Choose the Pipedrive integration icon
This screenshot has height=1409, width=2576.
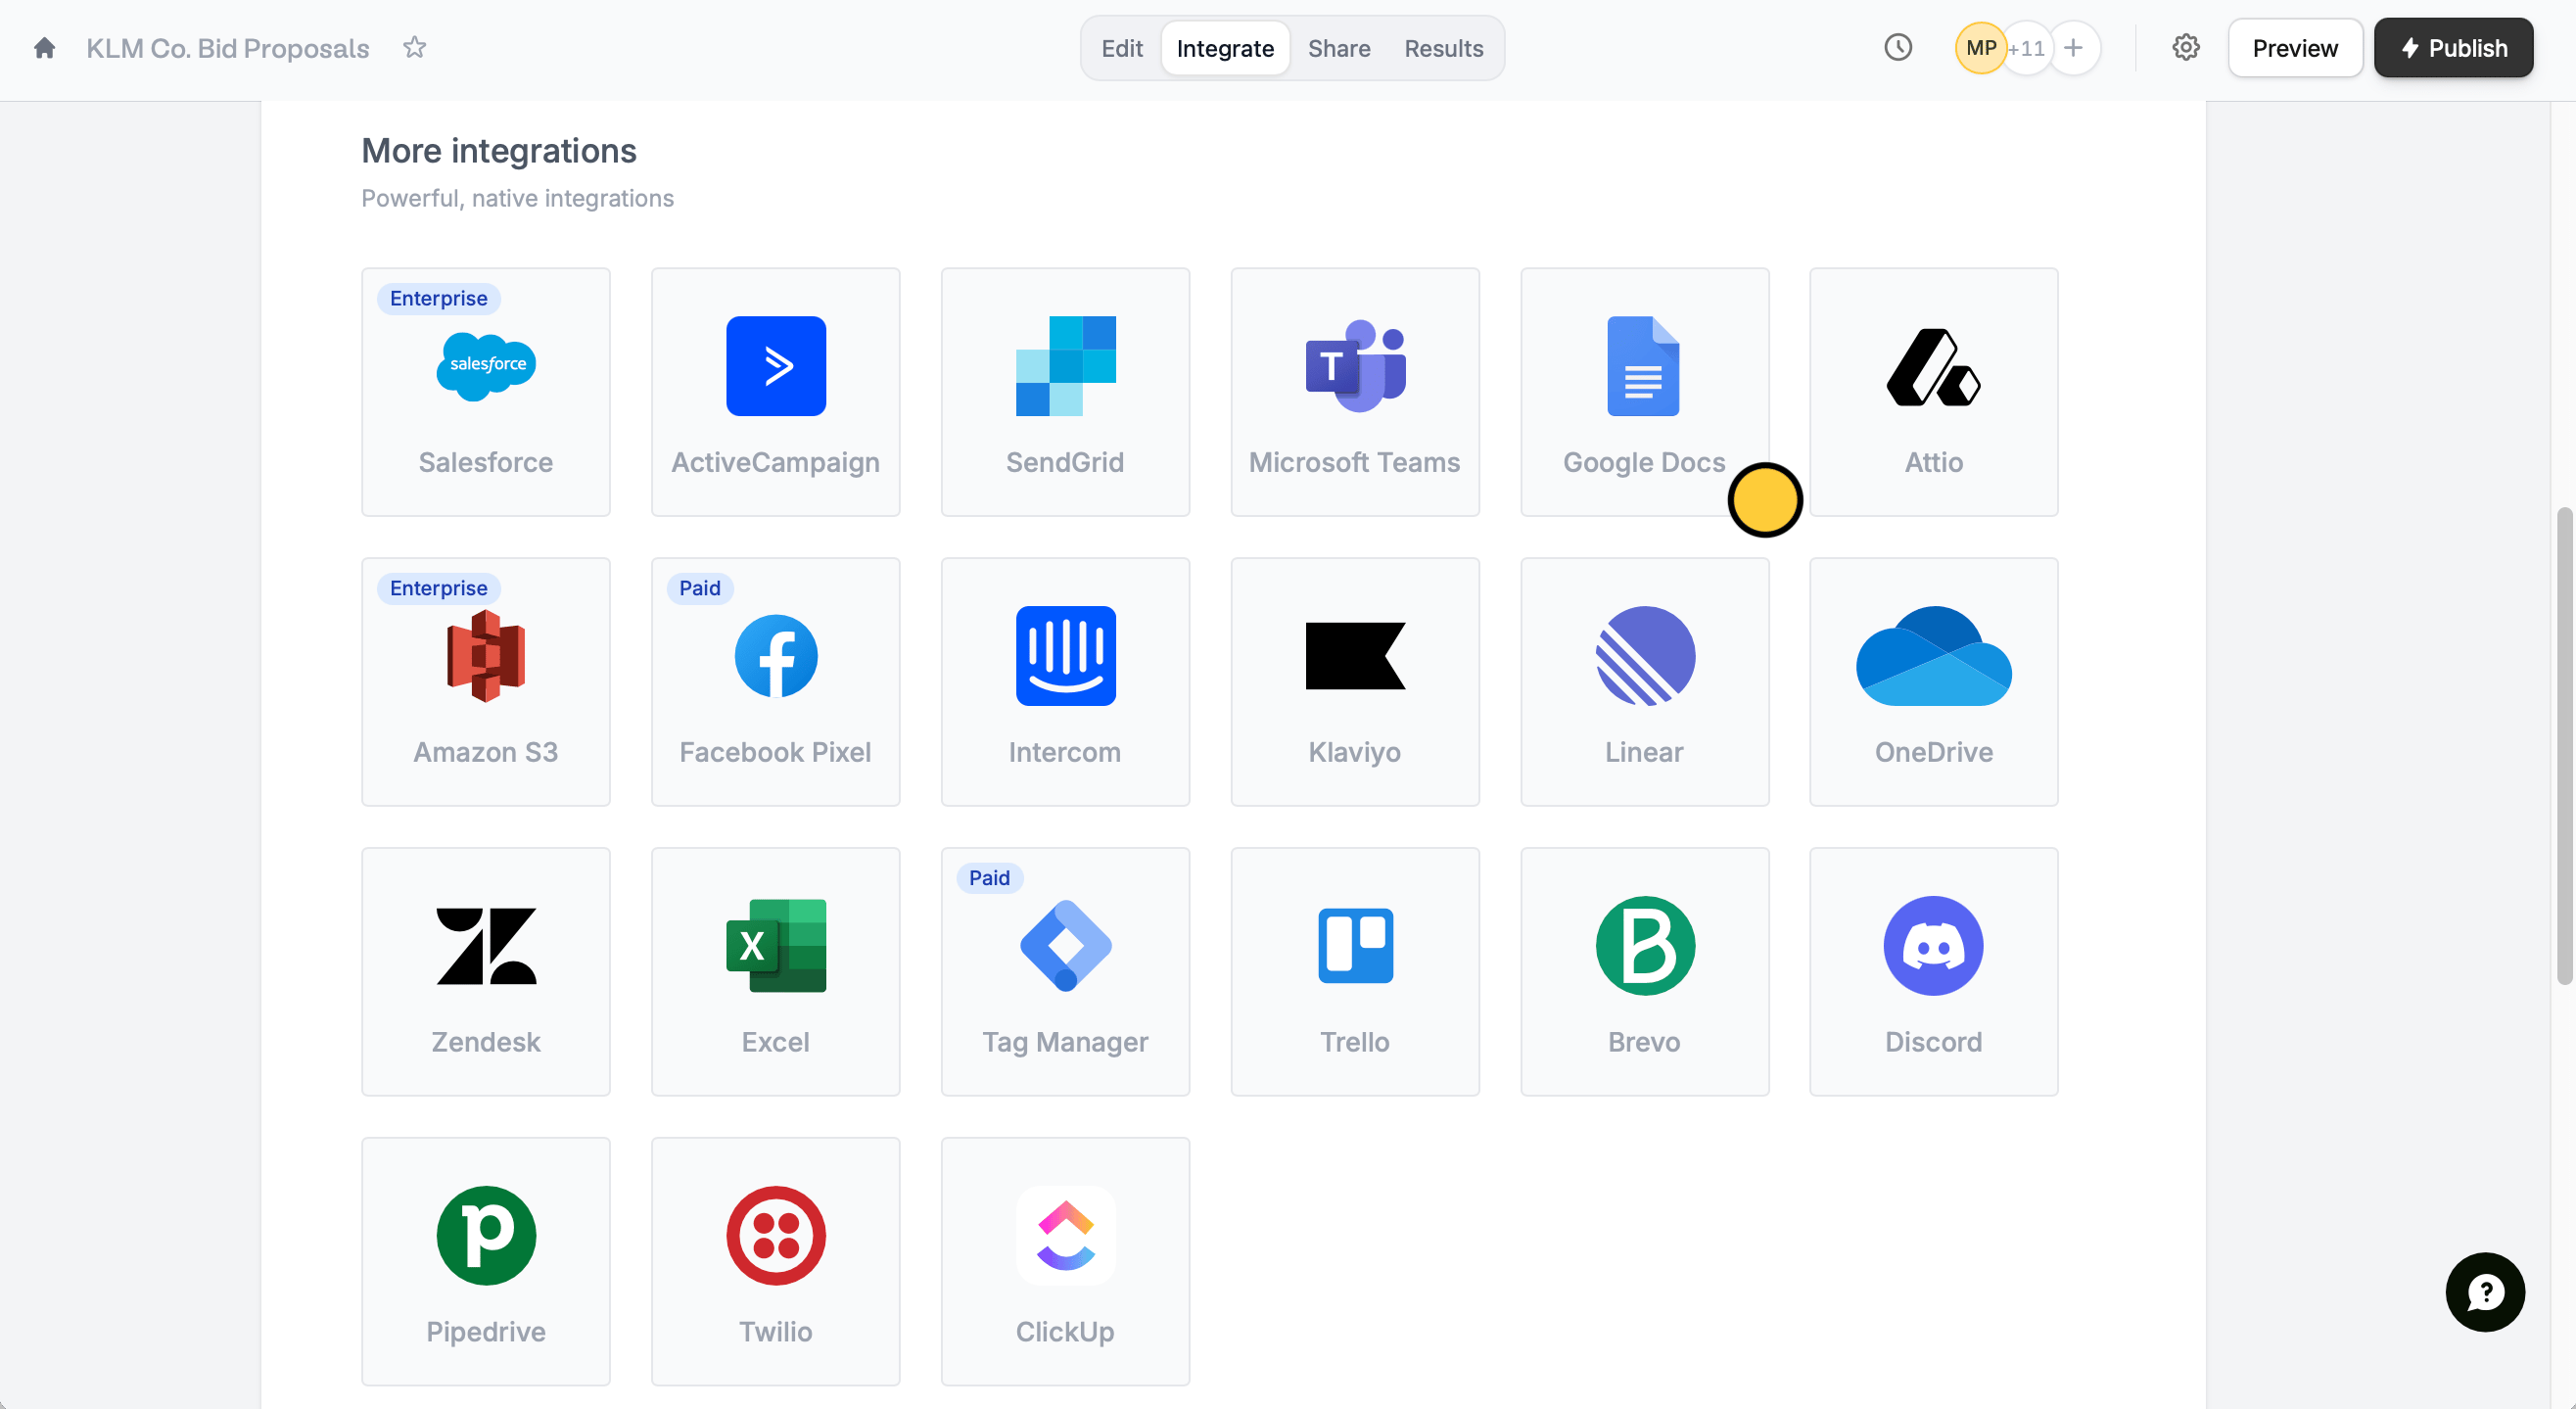coord(485,1236)
